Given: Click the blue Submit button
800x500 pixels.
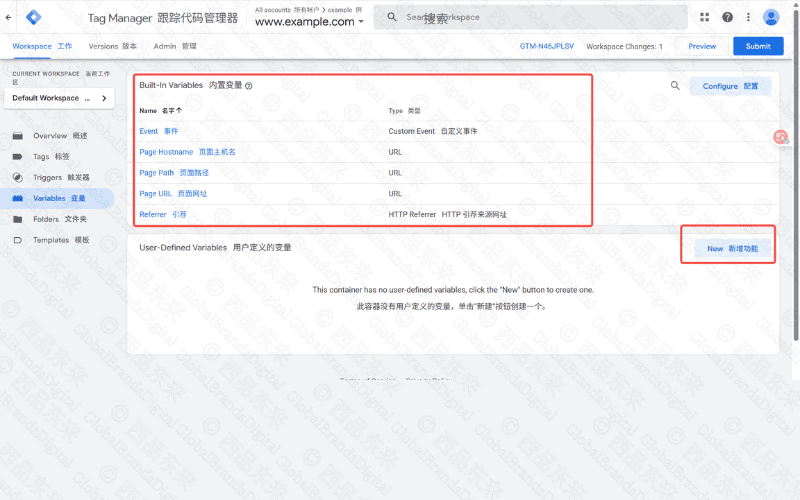Looking at the screenshot, I should 758,46.
